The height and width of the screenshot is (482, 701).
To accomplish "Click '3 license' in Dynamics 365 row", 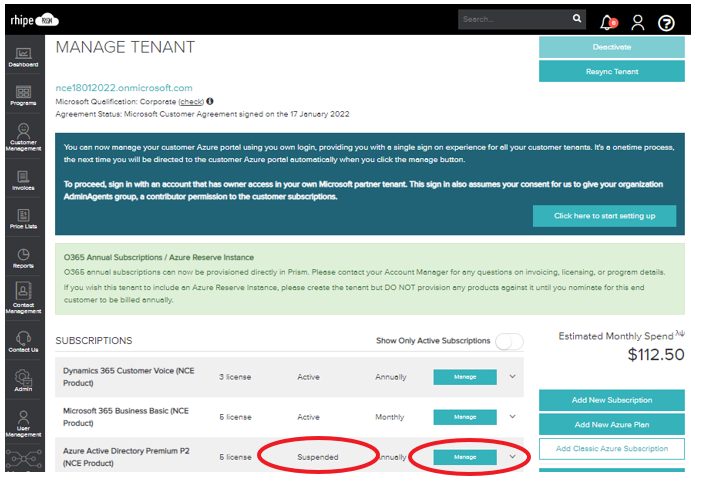I will tap(235, 377).
